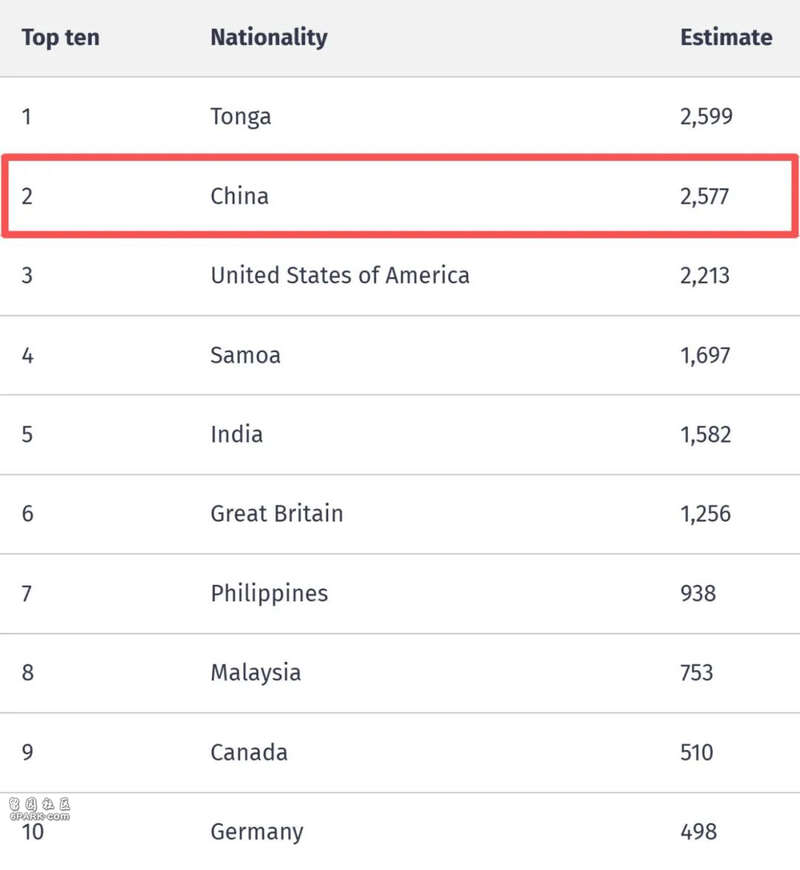Select Germany's estimate value 498
Image resolution: width=800 pixels, height=870 pixels.
[x=698, y=832]
